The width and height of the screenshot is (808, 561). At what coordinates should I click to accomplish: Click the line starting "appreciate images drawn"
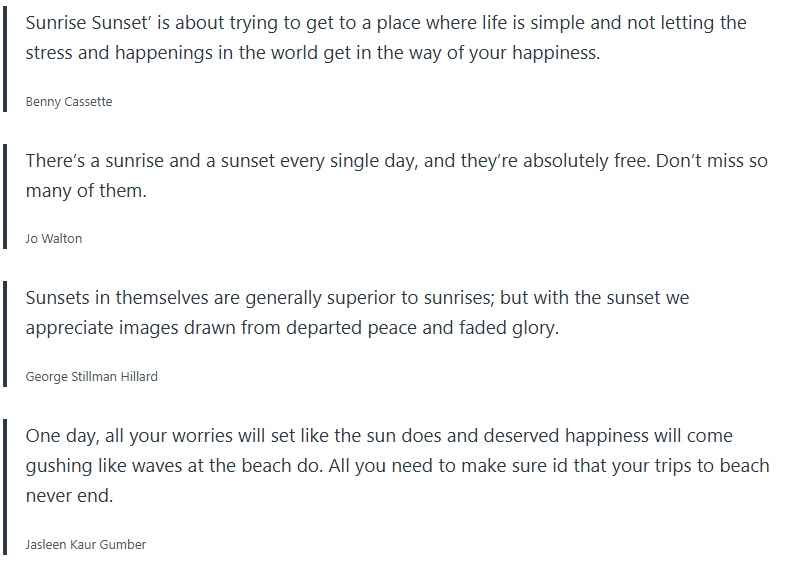click(291, 328)
